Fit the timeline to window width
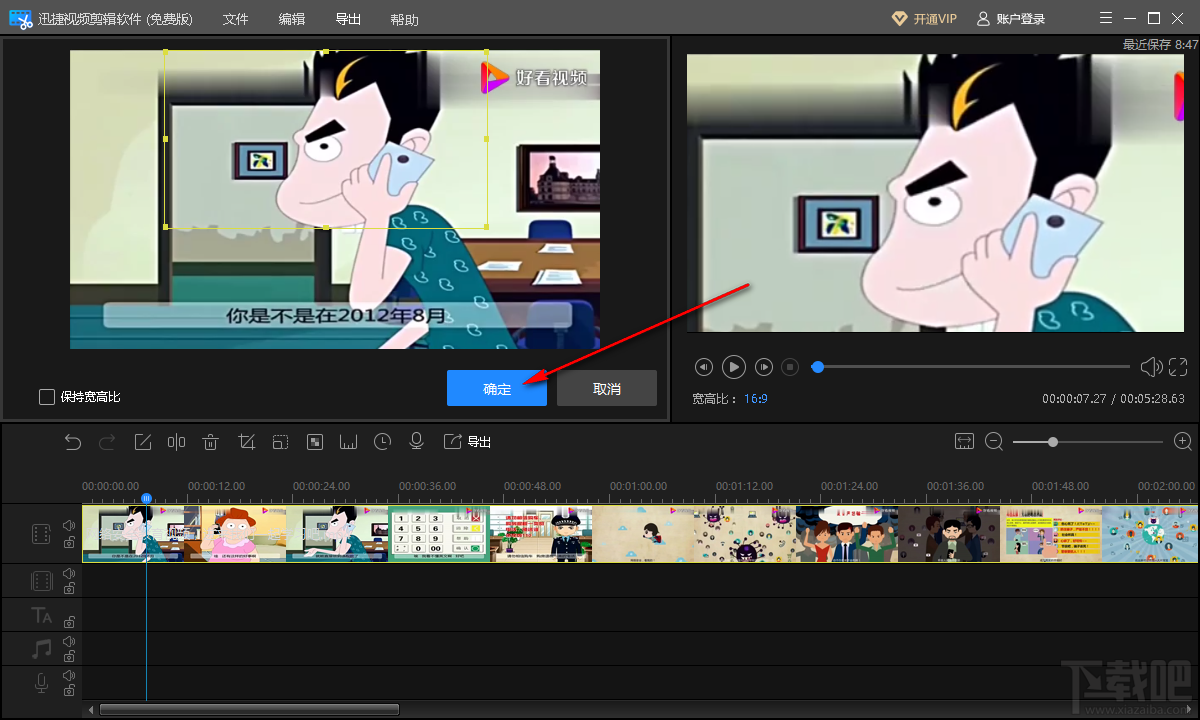 pos(964,441)
